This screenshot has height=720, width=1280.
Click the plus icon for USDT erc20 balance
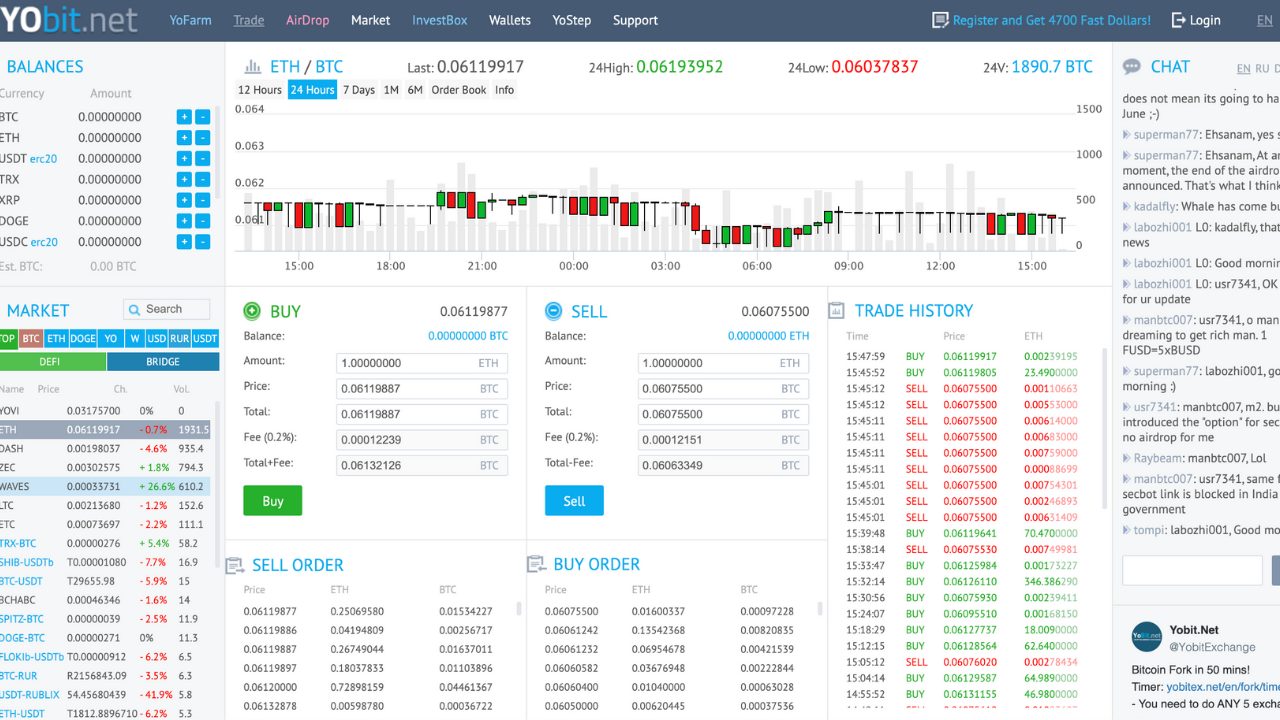(184, 159)
